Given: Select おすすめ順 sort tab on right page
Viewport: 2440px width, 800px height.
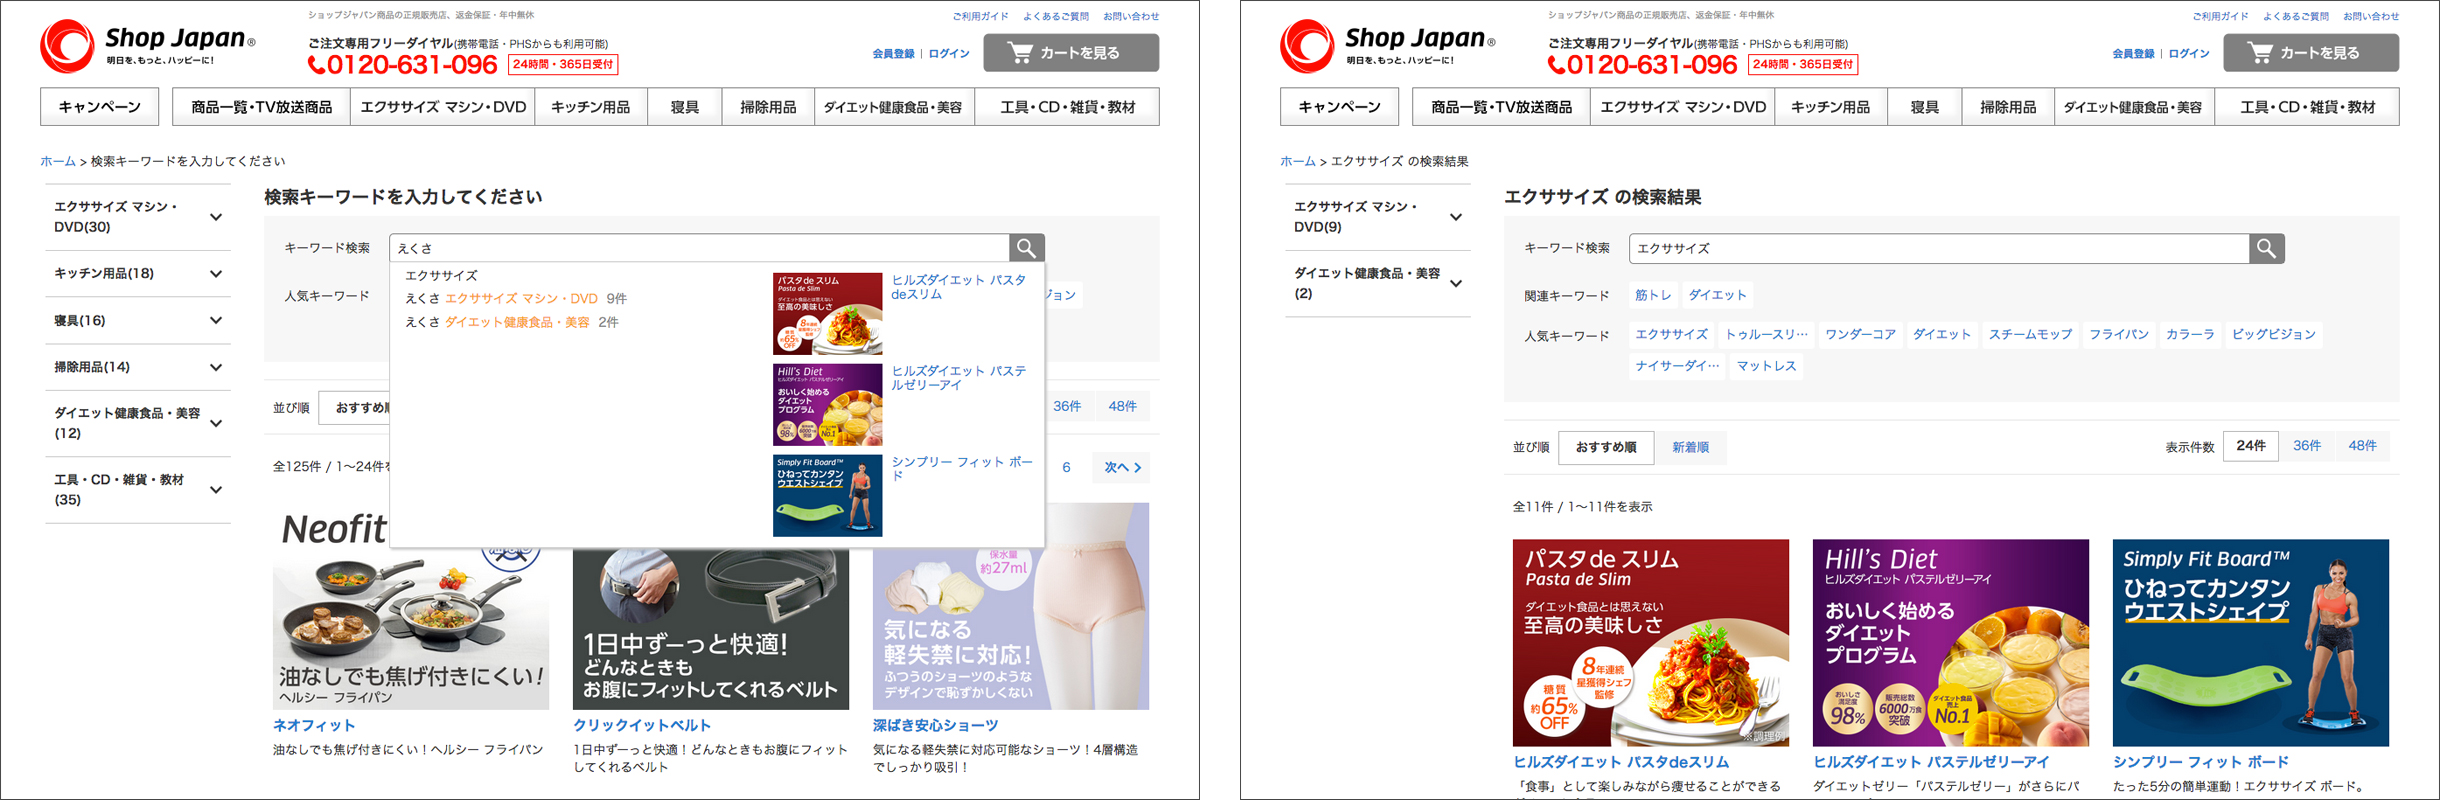Looking at the screenshot, I should (x=1606, y=447).
